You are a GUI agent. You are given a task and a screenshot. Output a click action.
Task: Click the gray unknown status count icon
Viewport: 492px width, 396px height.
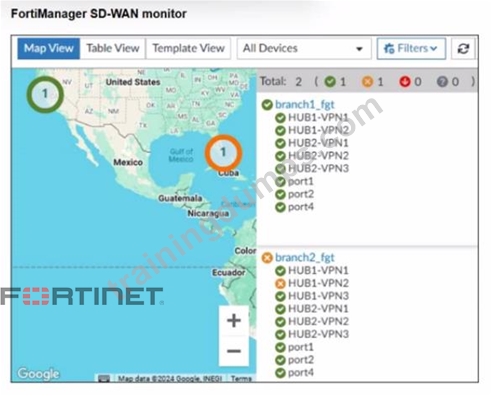(x=442, y=82)
